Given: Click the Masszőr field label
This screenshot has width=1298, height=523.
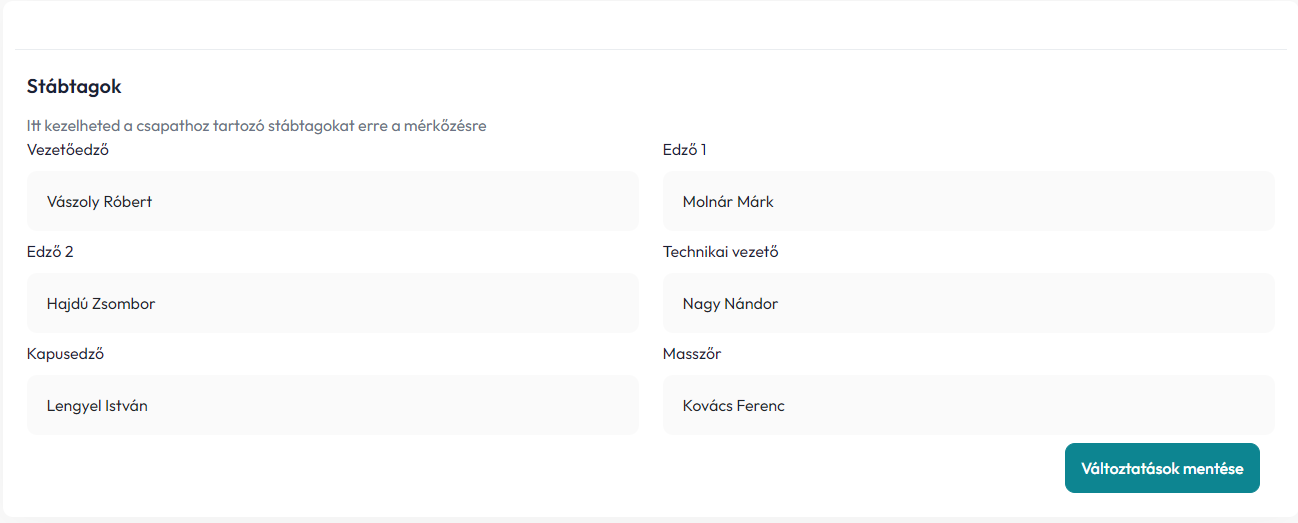Looking at the screenshot, I should tap(692, 354).
